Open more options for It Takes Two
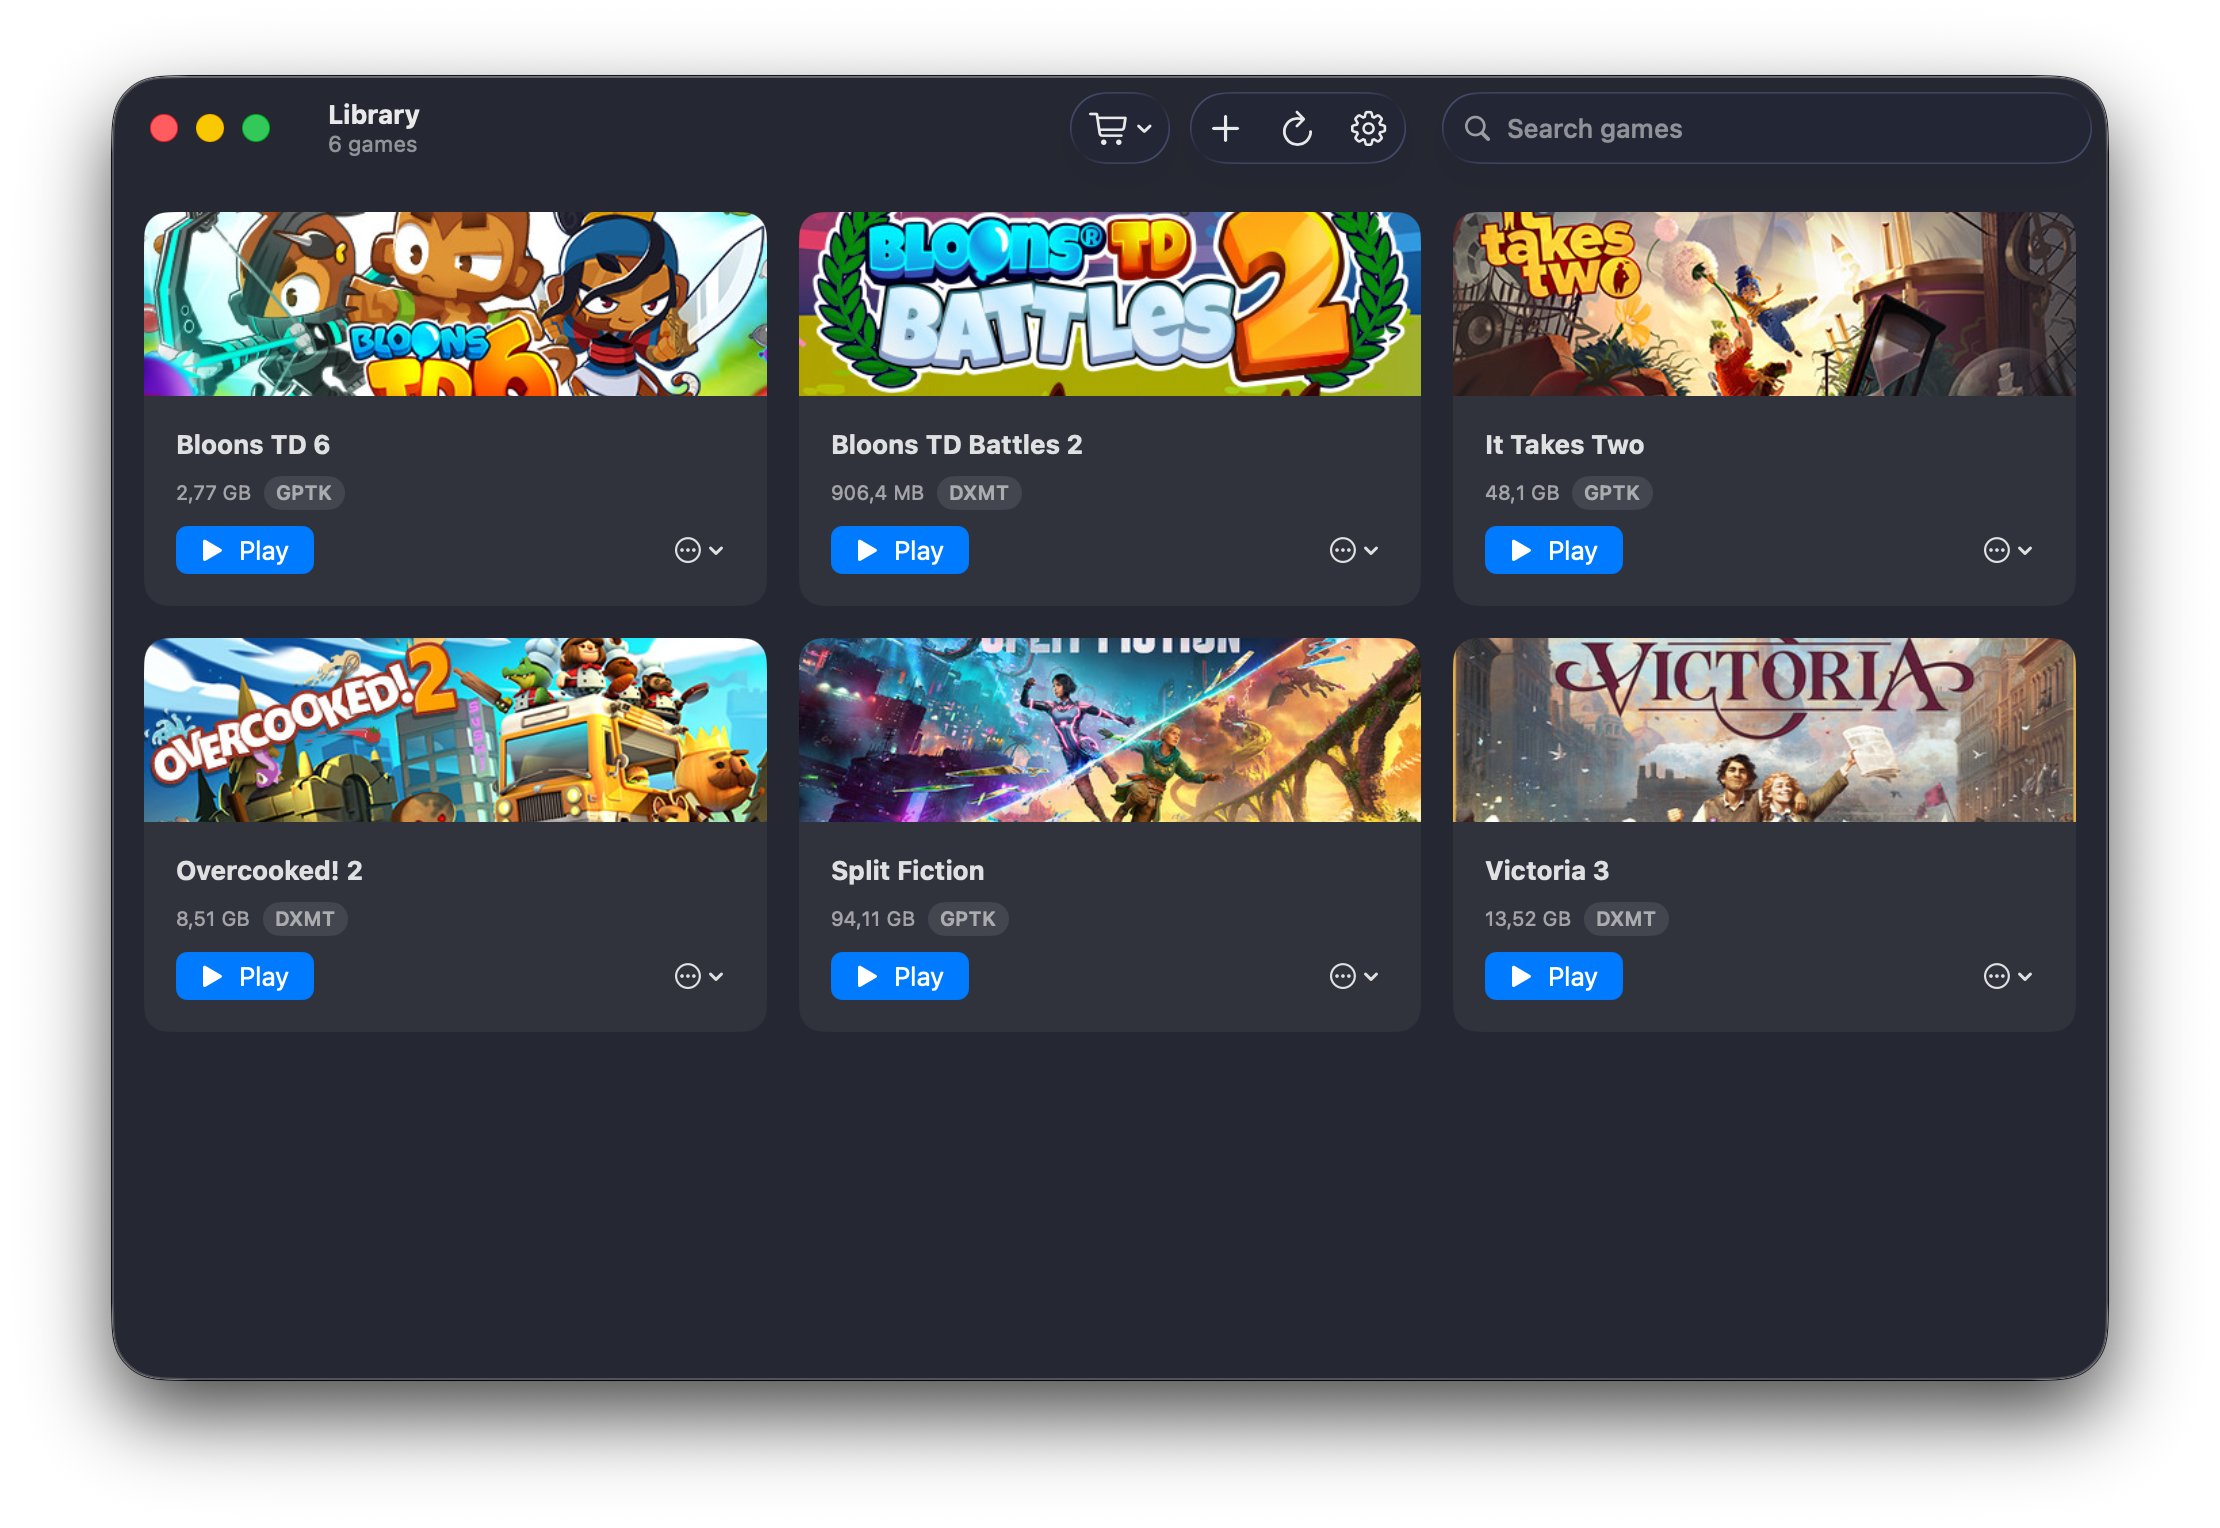This screenshot has width=2220, height=1528. pos(2008,550)
